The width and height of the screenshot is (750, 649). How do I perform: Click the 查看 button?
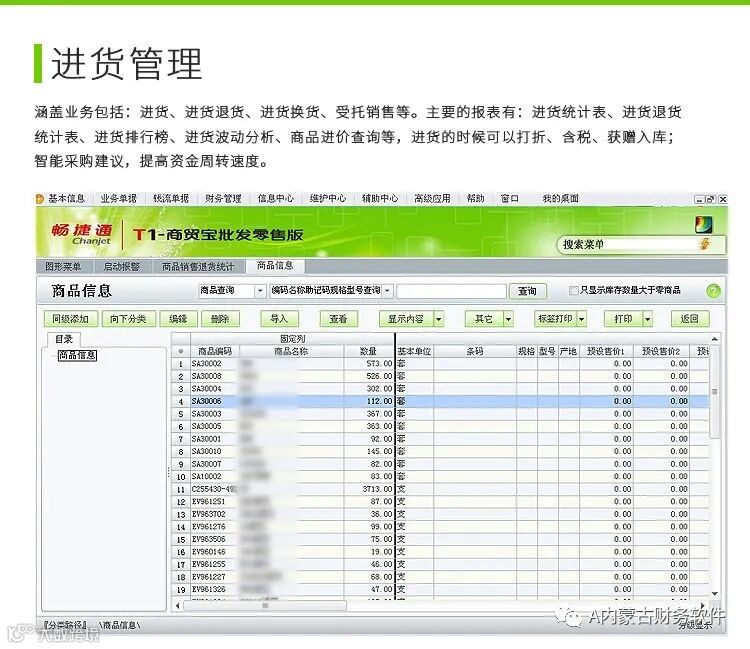click(338, 319)
